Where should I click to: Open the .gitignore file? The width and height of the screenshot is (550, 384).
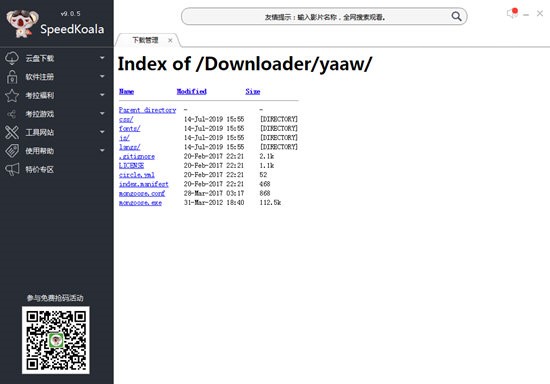click(x=137, y=156)
